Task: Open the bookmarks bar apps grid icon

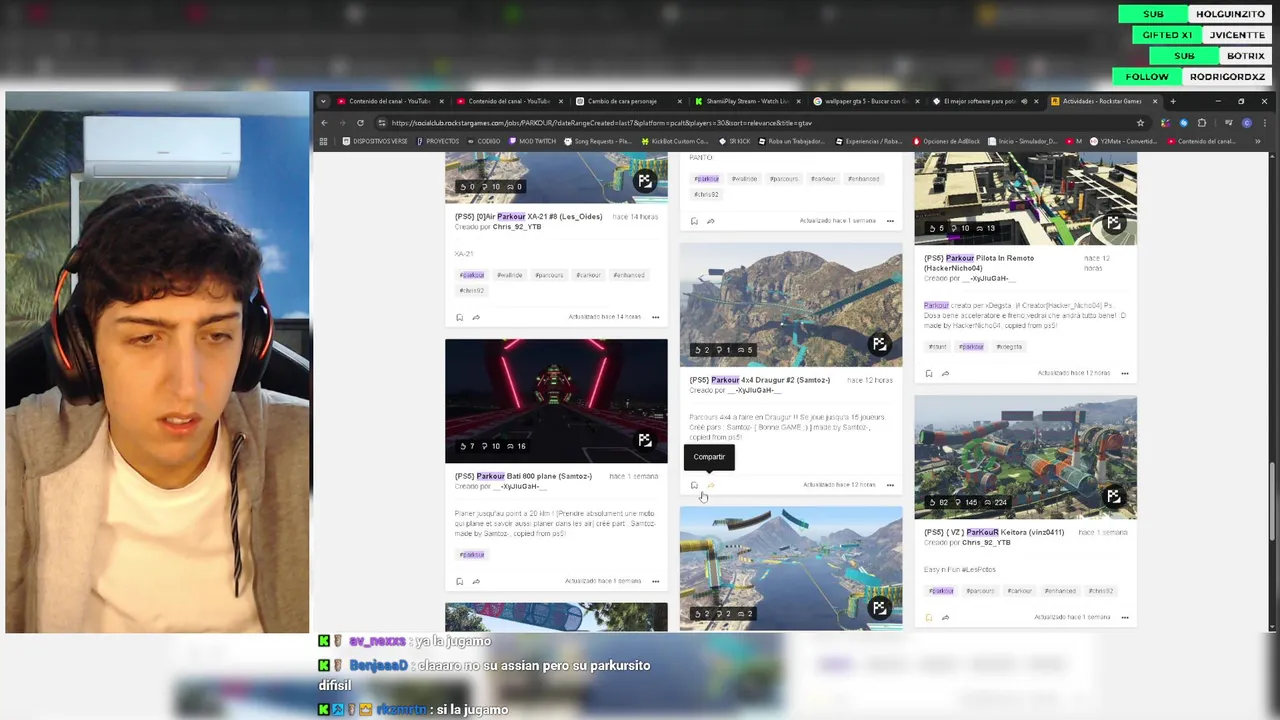Action: point(323,141)
